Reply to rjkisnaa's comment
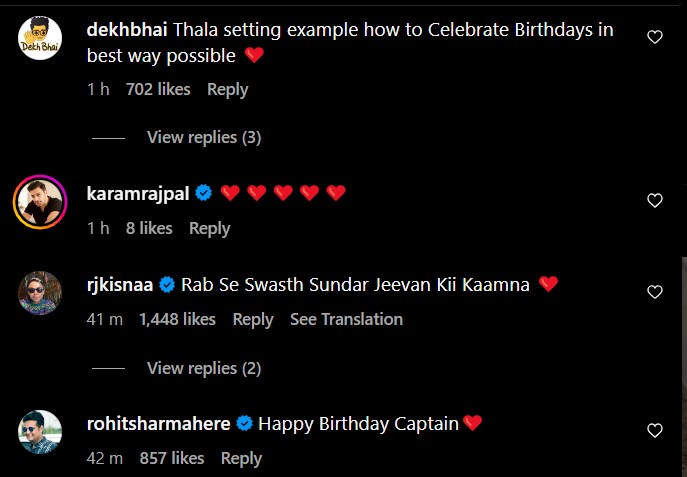The width and height of the screenshot is (687, 477). pyautogui.click(x=253, y=319)
